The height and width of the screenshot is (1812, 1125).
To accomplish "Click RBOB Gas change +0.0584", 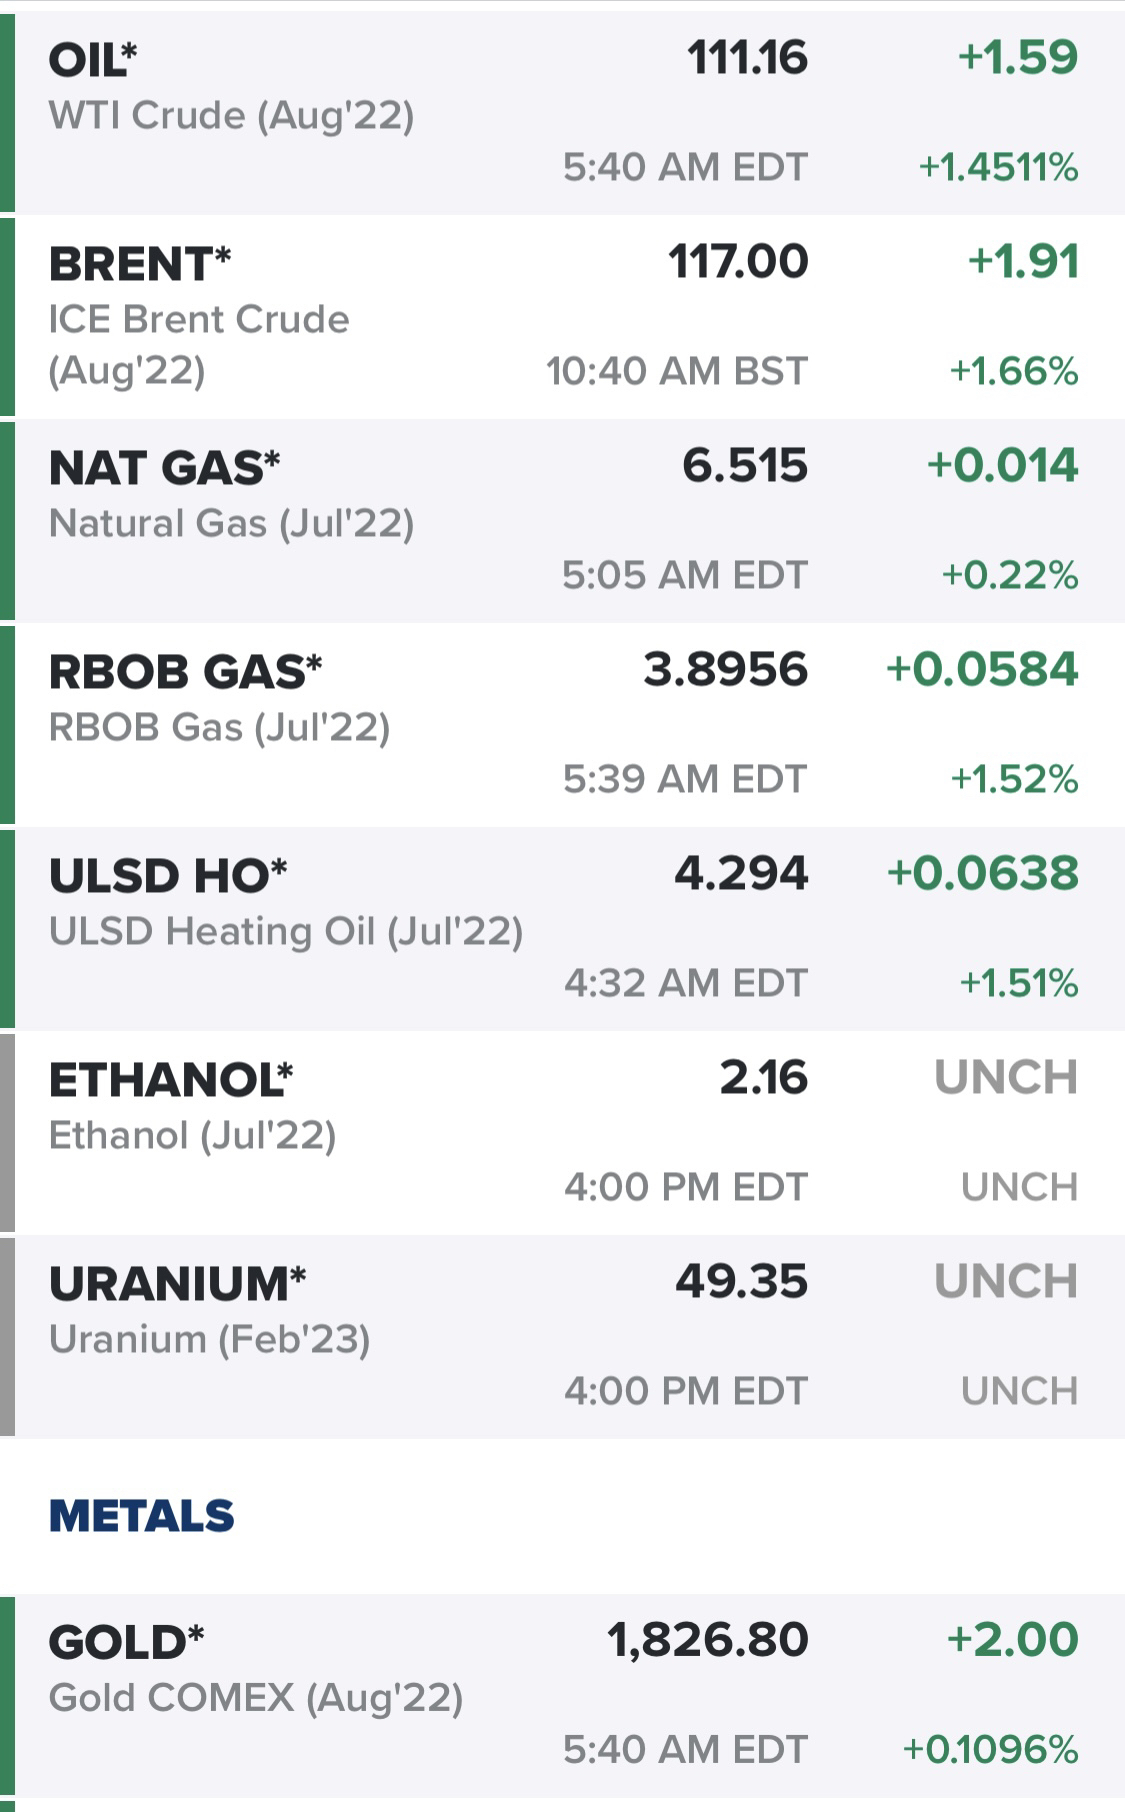I will pos(982,670).
